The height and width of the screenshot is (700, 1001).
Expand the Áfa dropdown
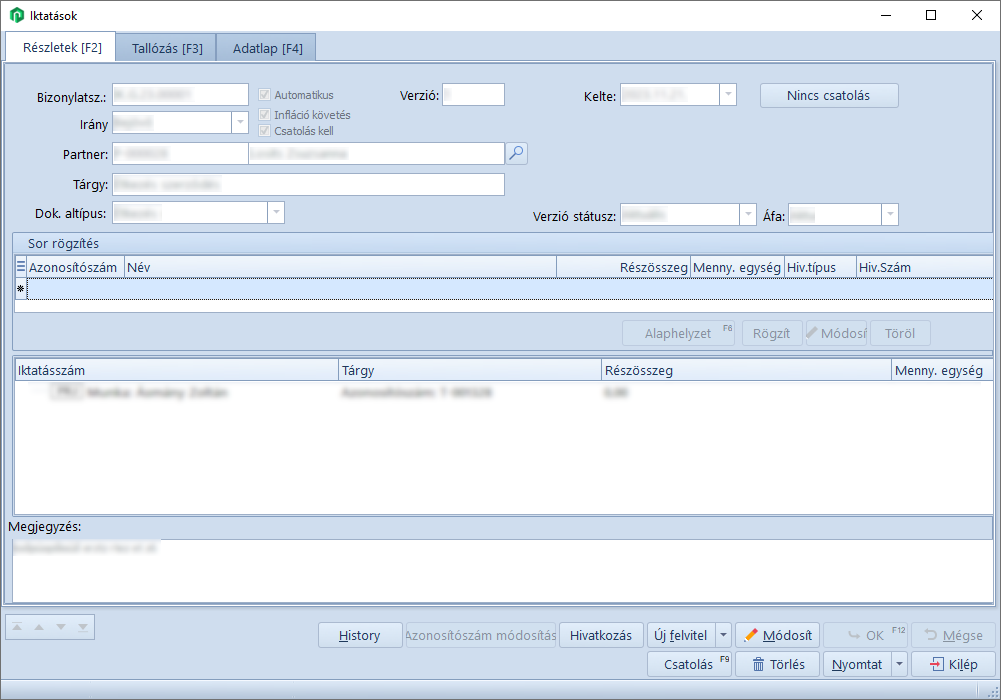coord(889,215)
